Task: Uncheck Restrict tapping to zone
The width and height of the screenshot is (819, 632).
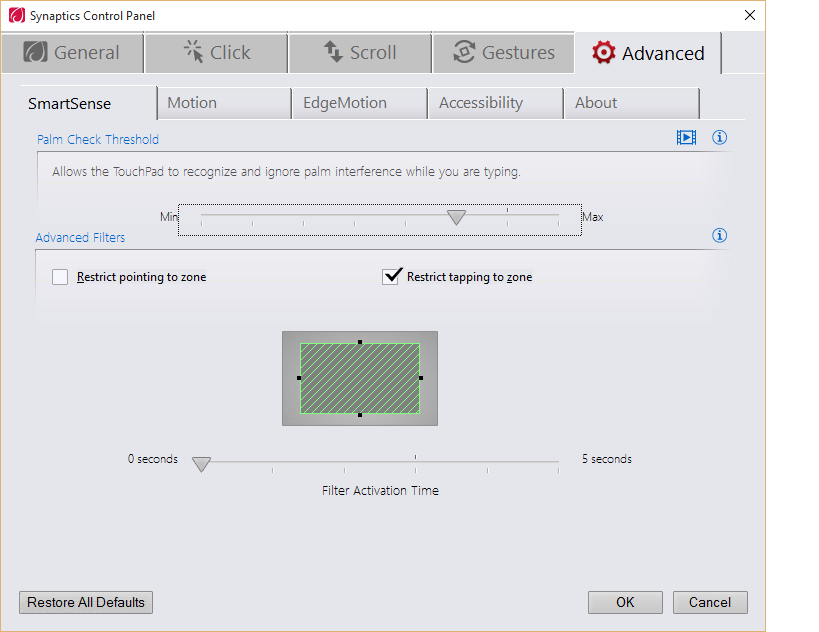Action: [x=391, y=277]
